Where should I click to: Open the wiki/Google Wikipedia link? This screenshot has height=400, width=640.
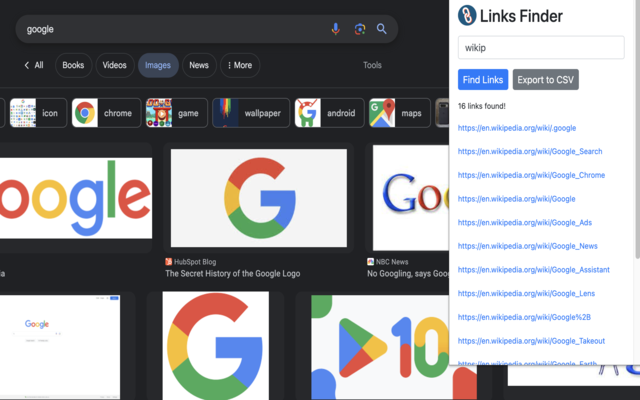point(516,199)
